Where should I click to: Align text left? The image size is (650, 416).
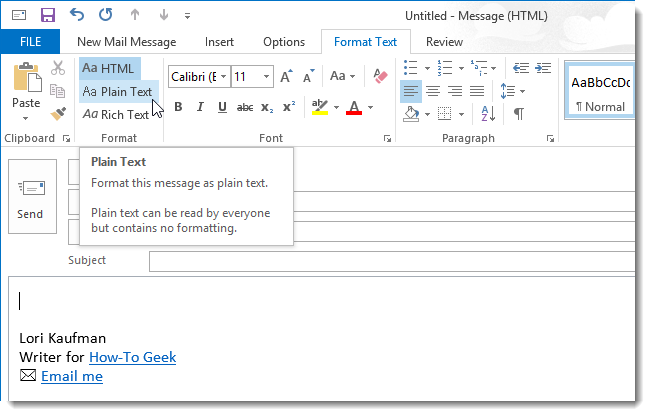click(x=411, y=91)
